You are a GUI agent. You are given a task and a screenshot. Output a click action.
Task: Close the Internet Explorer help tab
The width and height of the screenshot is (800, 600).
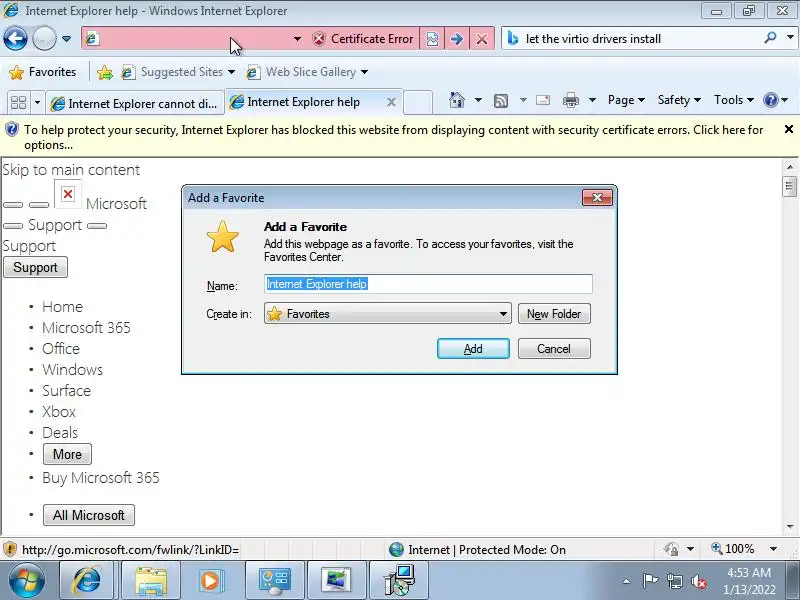[x=391, y=102]
